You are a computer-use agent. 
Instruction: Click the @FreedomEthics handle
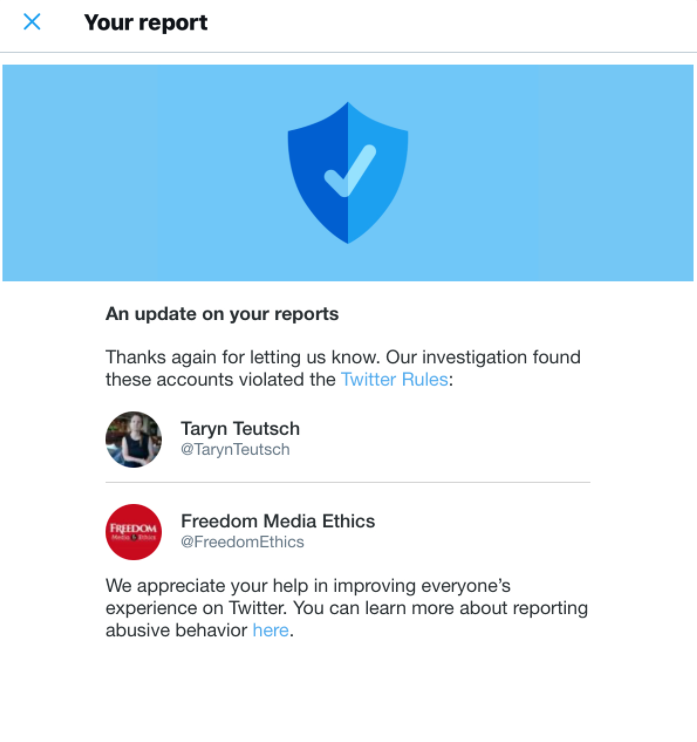(242, 542)
